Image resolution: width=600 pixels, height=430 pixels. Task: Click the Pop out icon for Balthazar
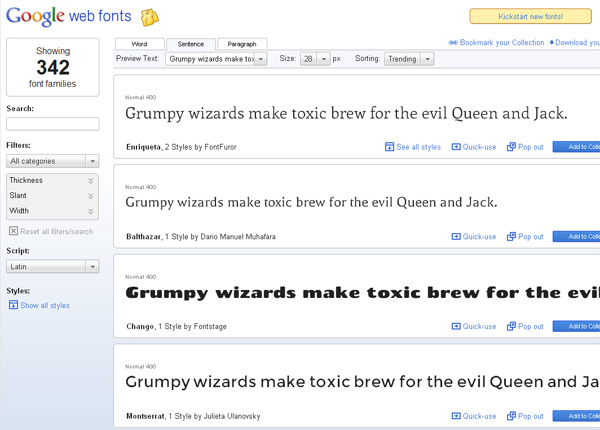(x=511, y=236)
